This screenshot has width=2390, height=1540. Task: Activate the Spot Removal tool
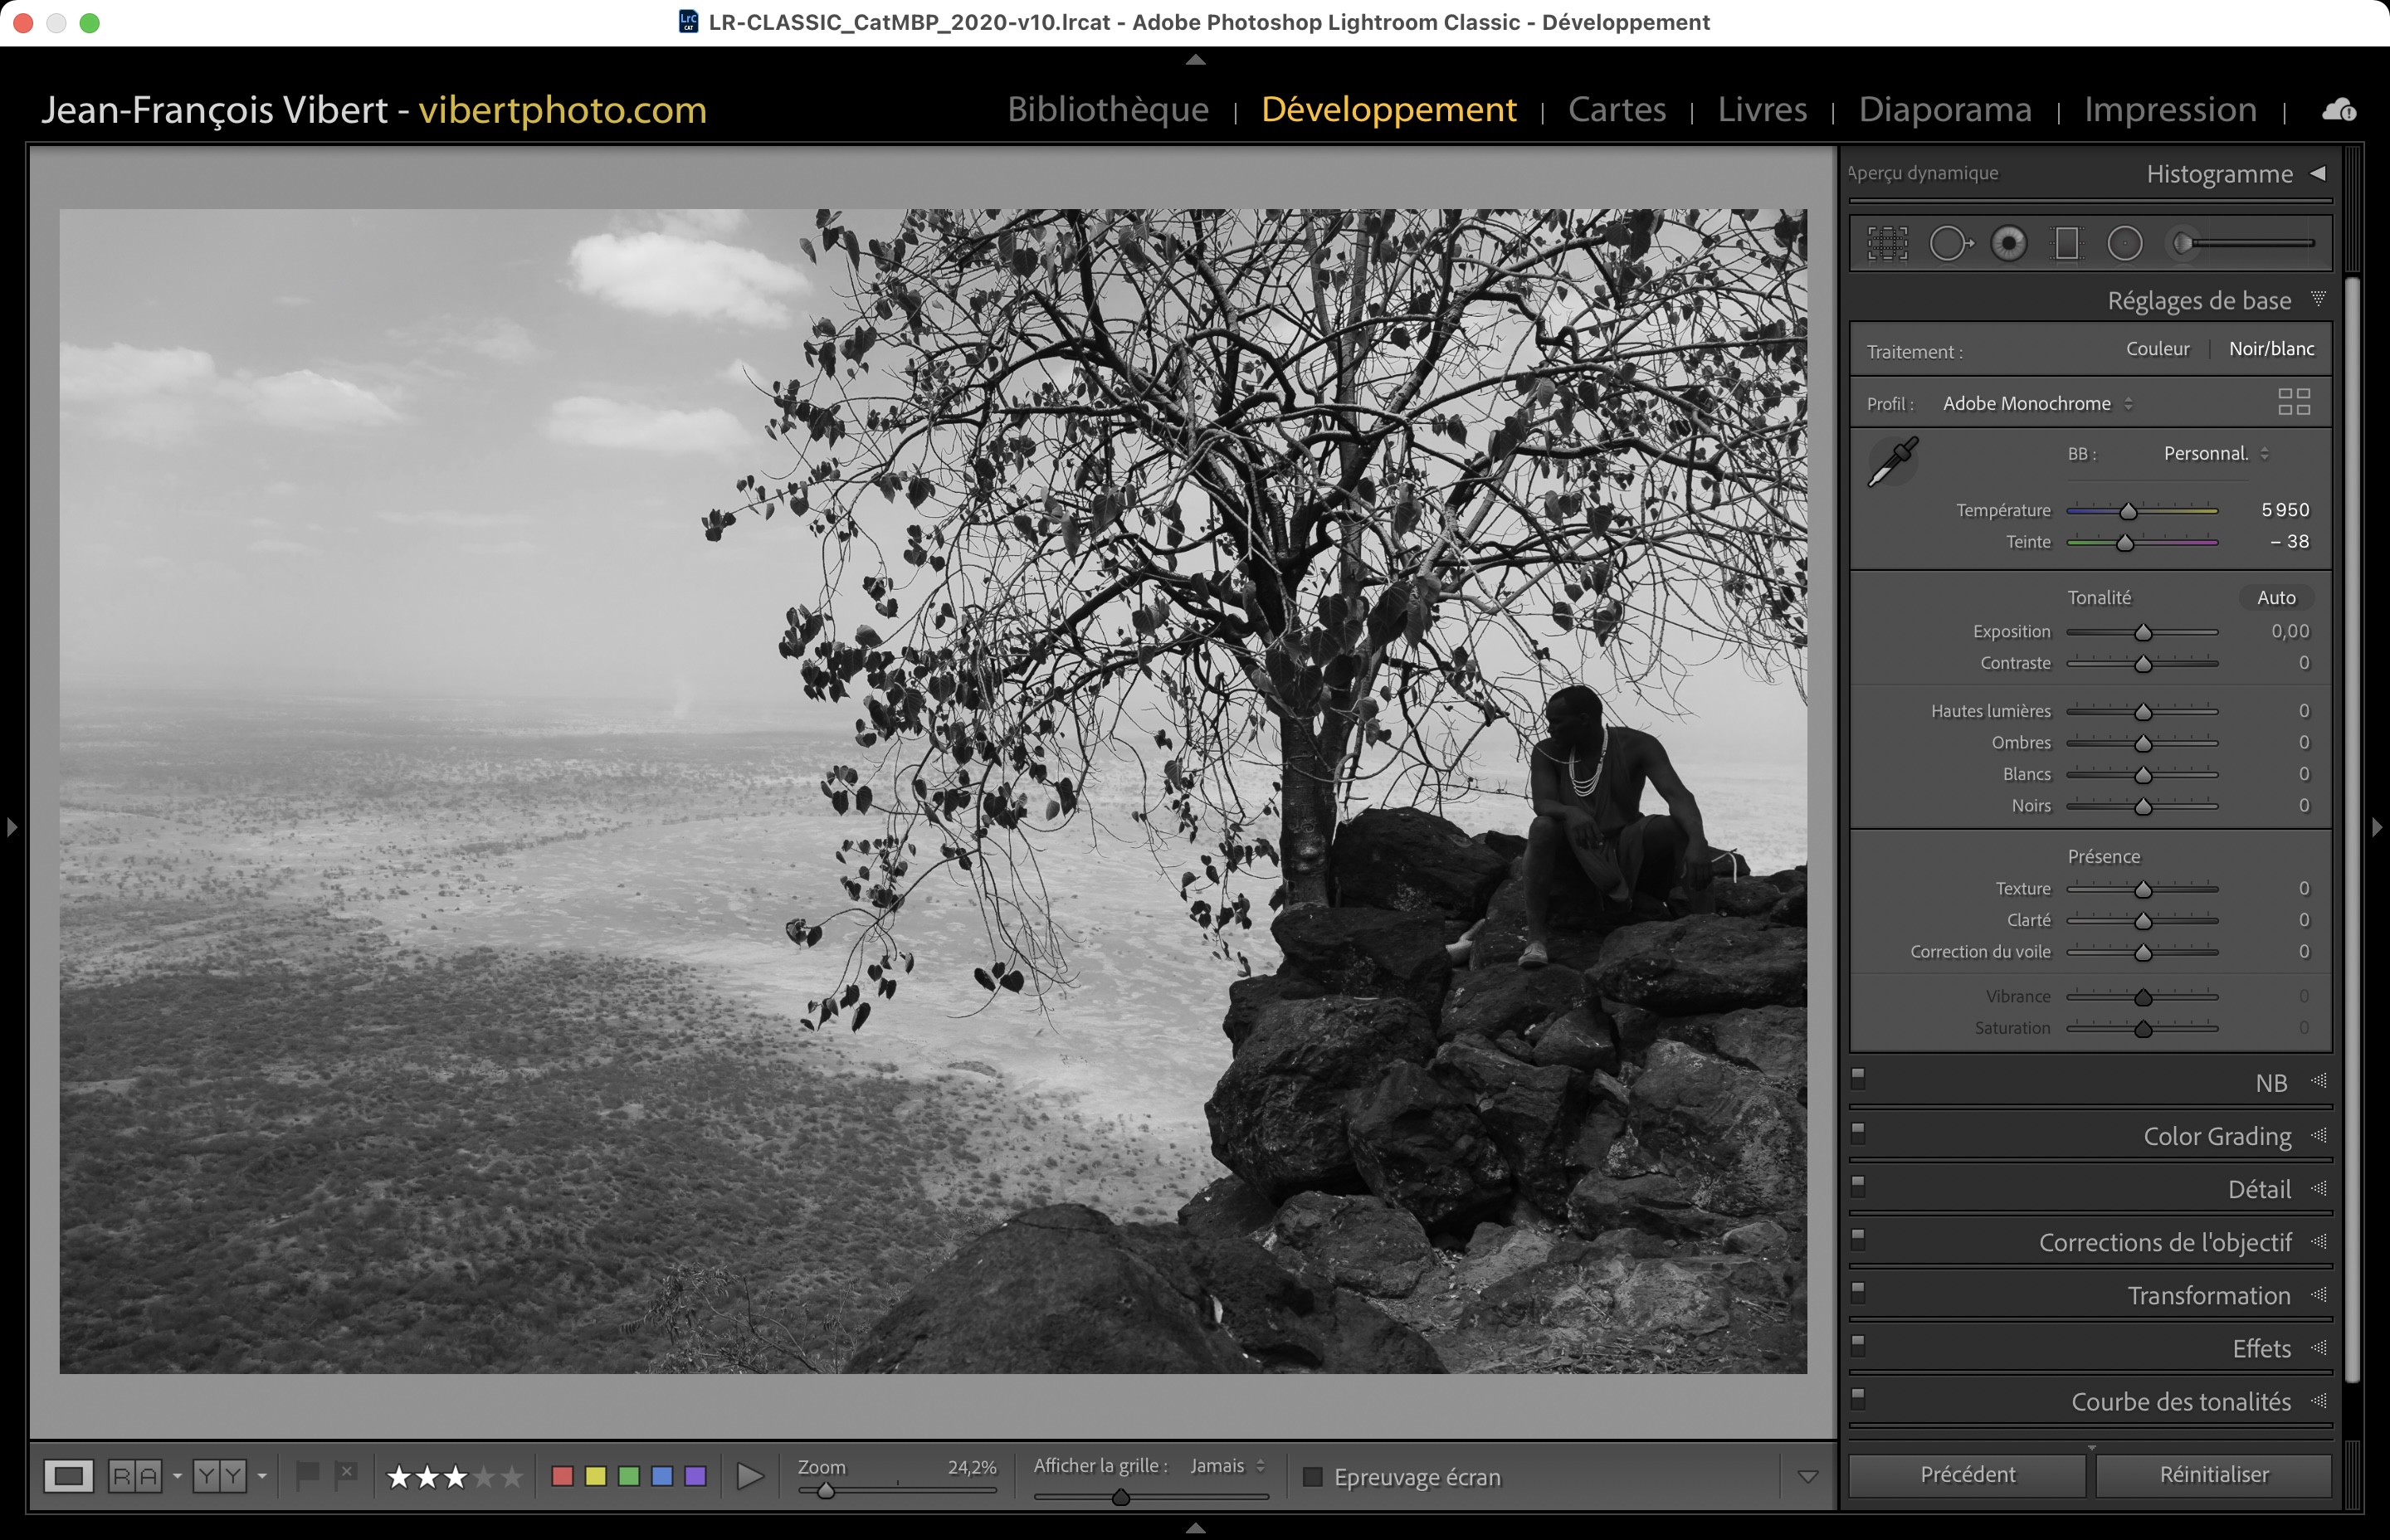click(1949, 243)
